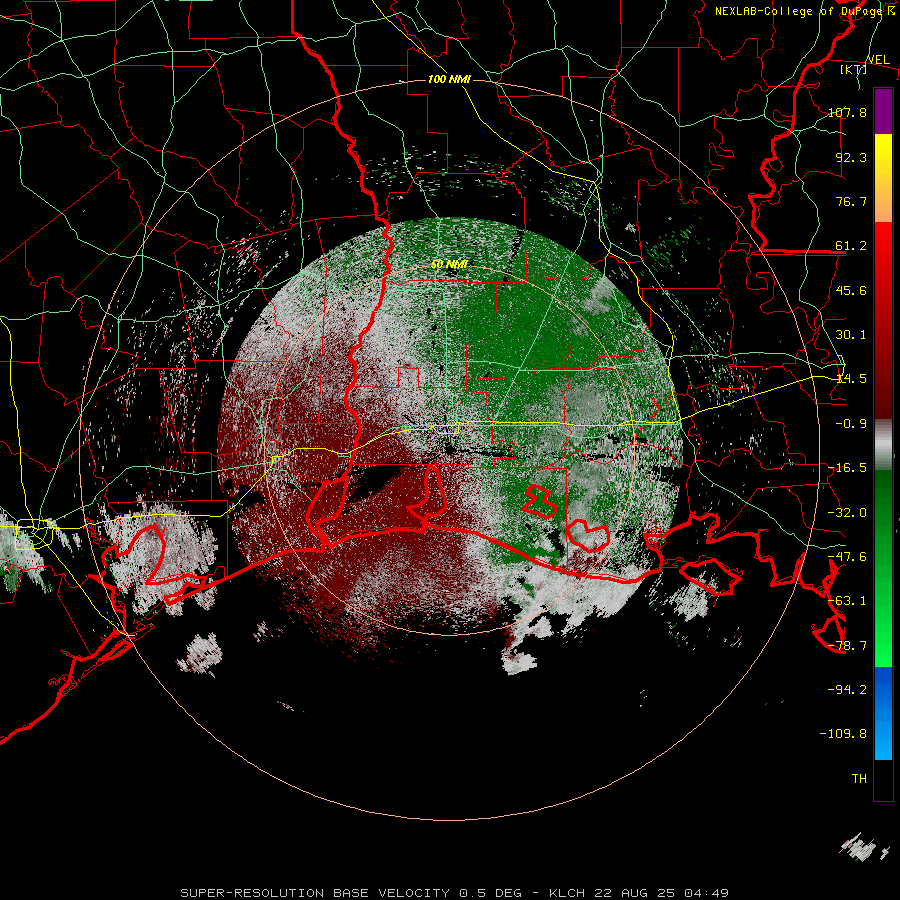The image size is (900, 900).
Task: Click the VEL legend title
Action: pyautogui.click(x=878, y=60)
